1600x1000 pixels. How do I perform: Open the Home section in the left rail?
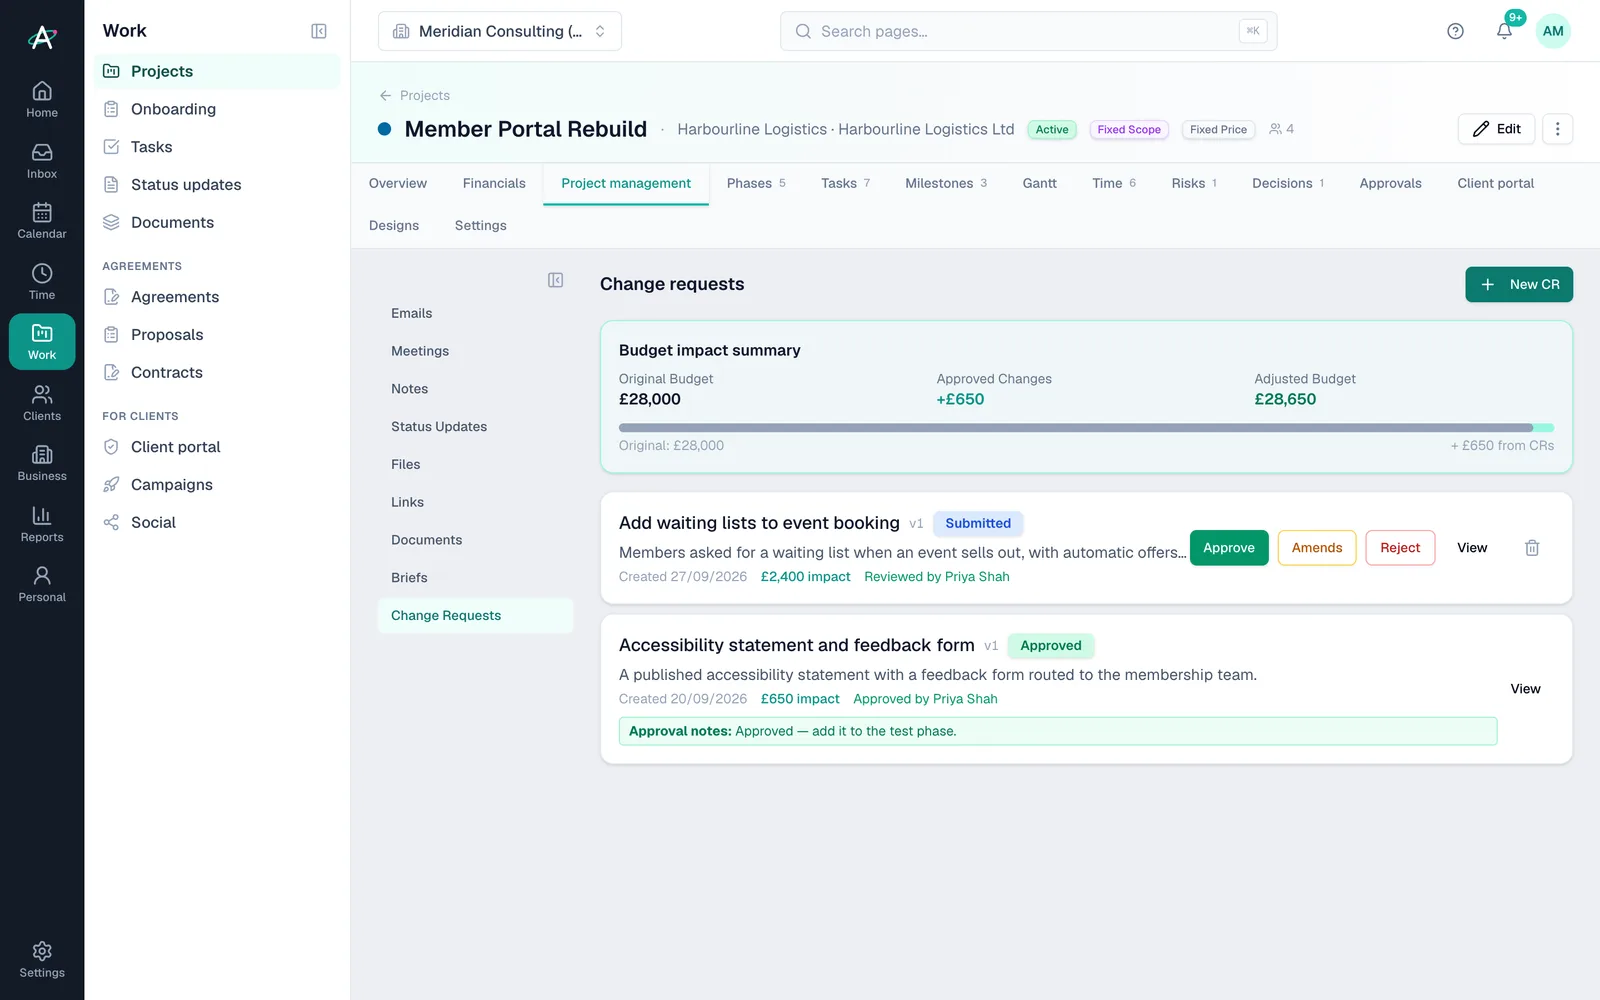(x=42, y=100)
